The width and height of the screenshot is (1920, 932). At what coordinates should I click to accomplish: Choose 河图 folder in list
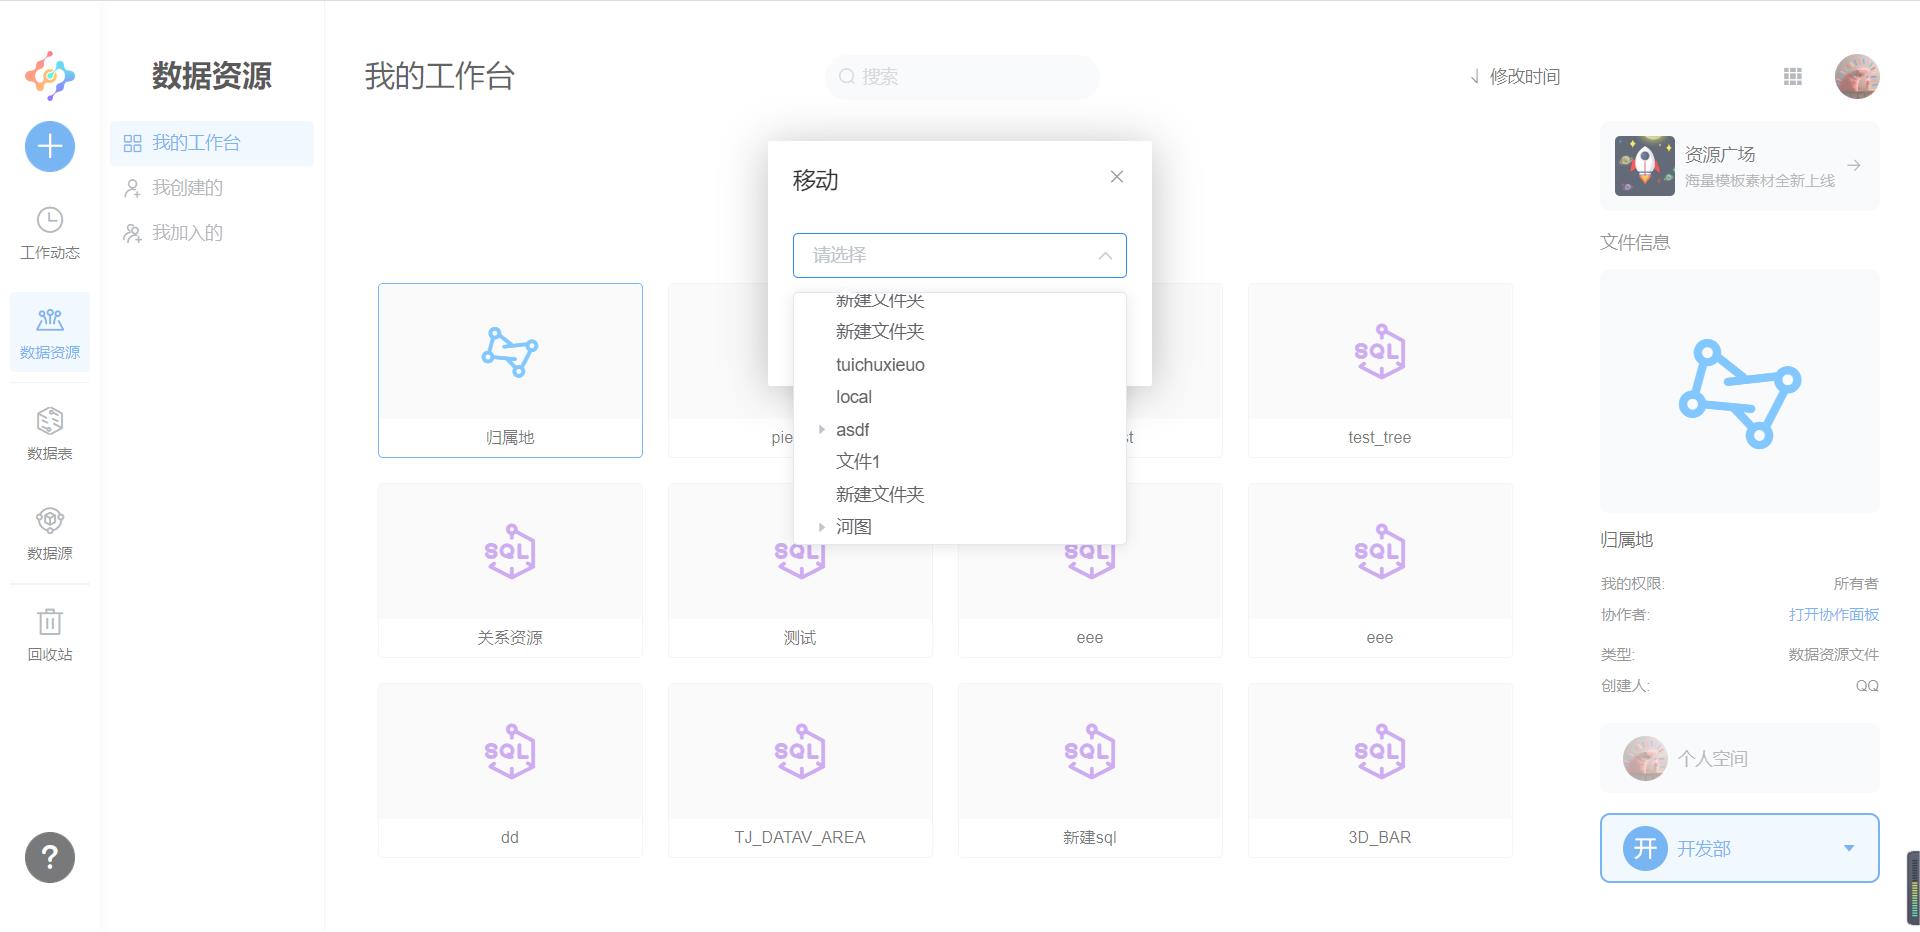pyautogui.click(x=854, y=526)
